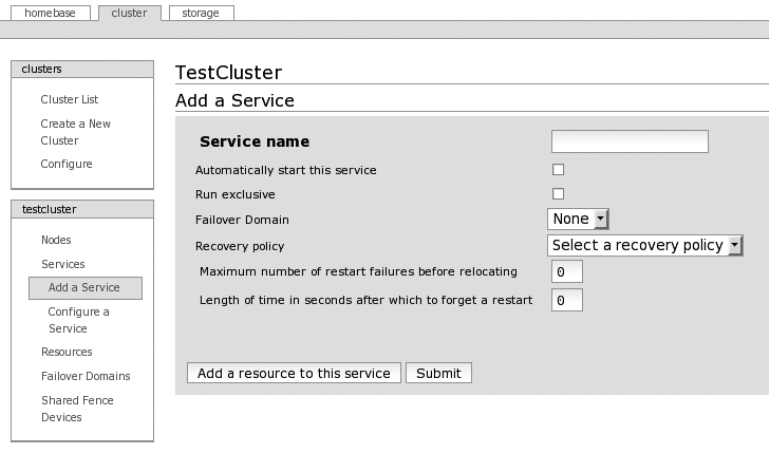Open the Services link

click(x=62, y=264)
